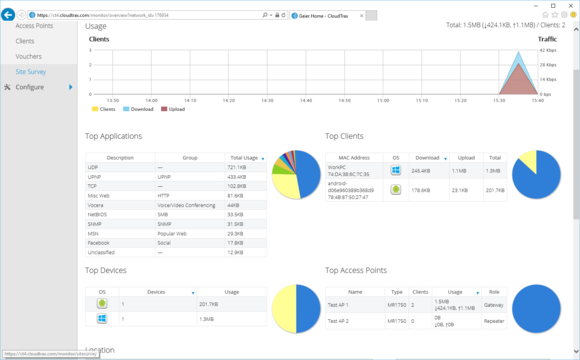580x360 pixels.
Task: Click the Windows icon in Top Devices table
Action: [x=102, y=319]
